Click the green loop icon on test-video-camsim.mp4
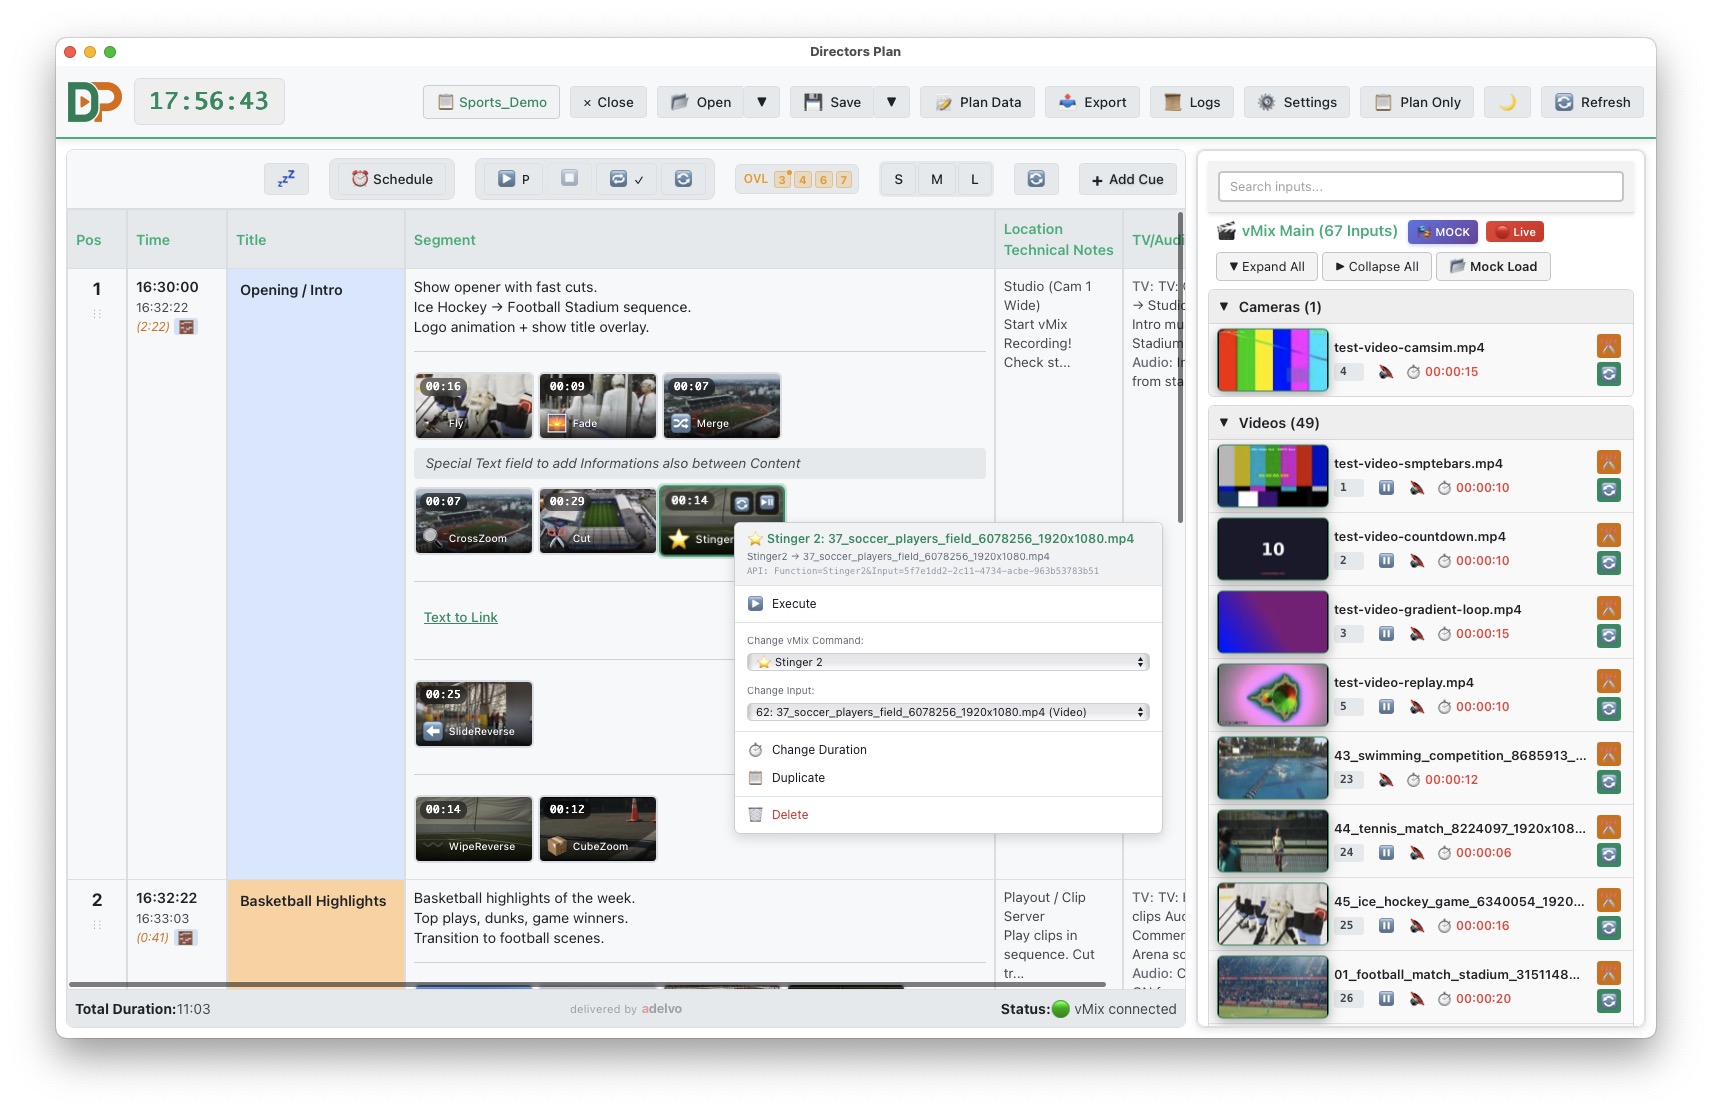Viewport: 1712px width, 1112px height. 1609,374
